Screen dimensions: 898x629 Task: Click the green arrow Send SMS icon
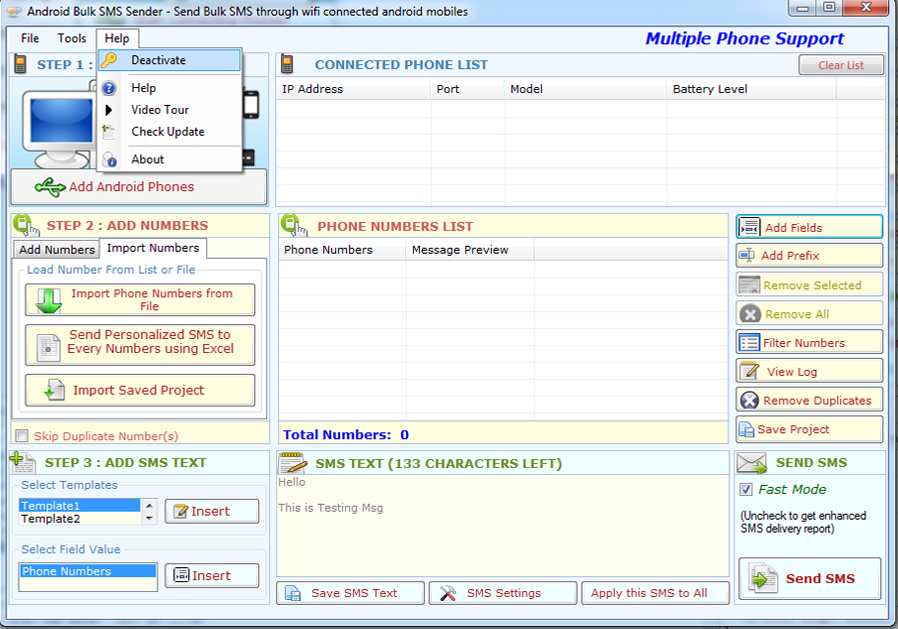(763, 579)
